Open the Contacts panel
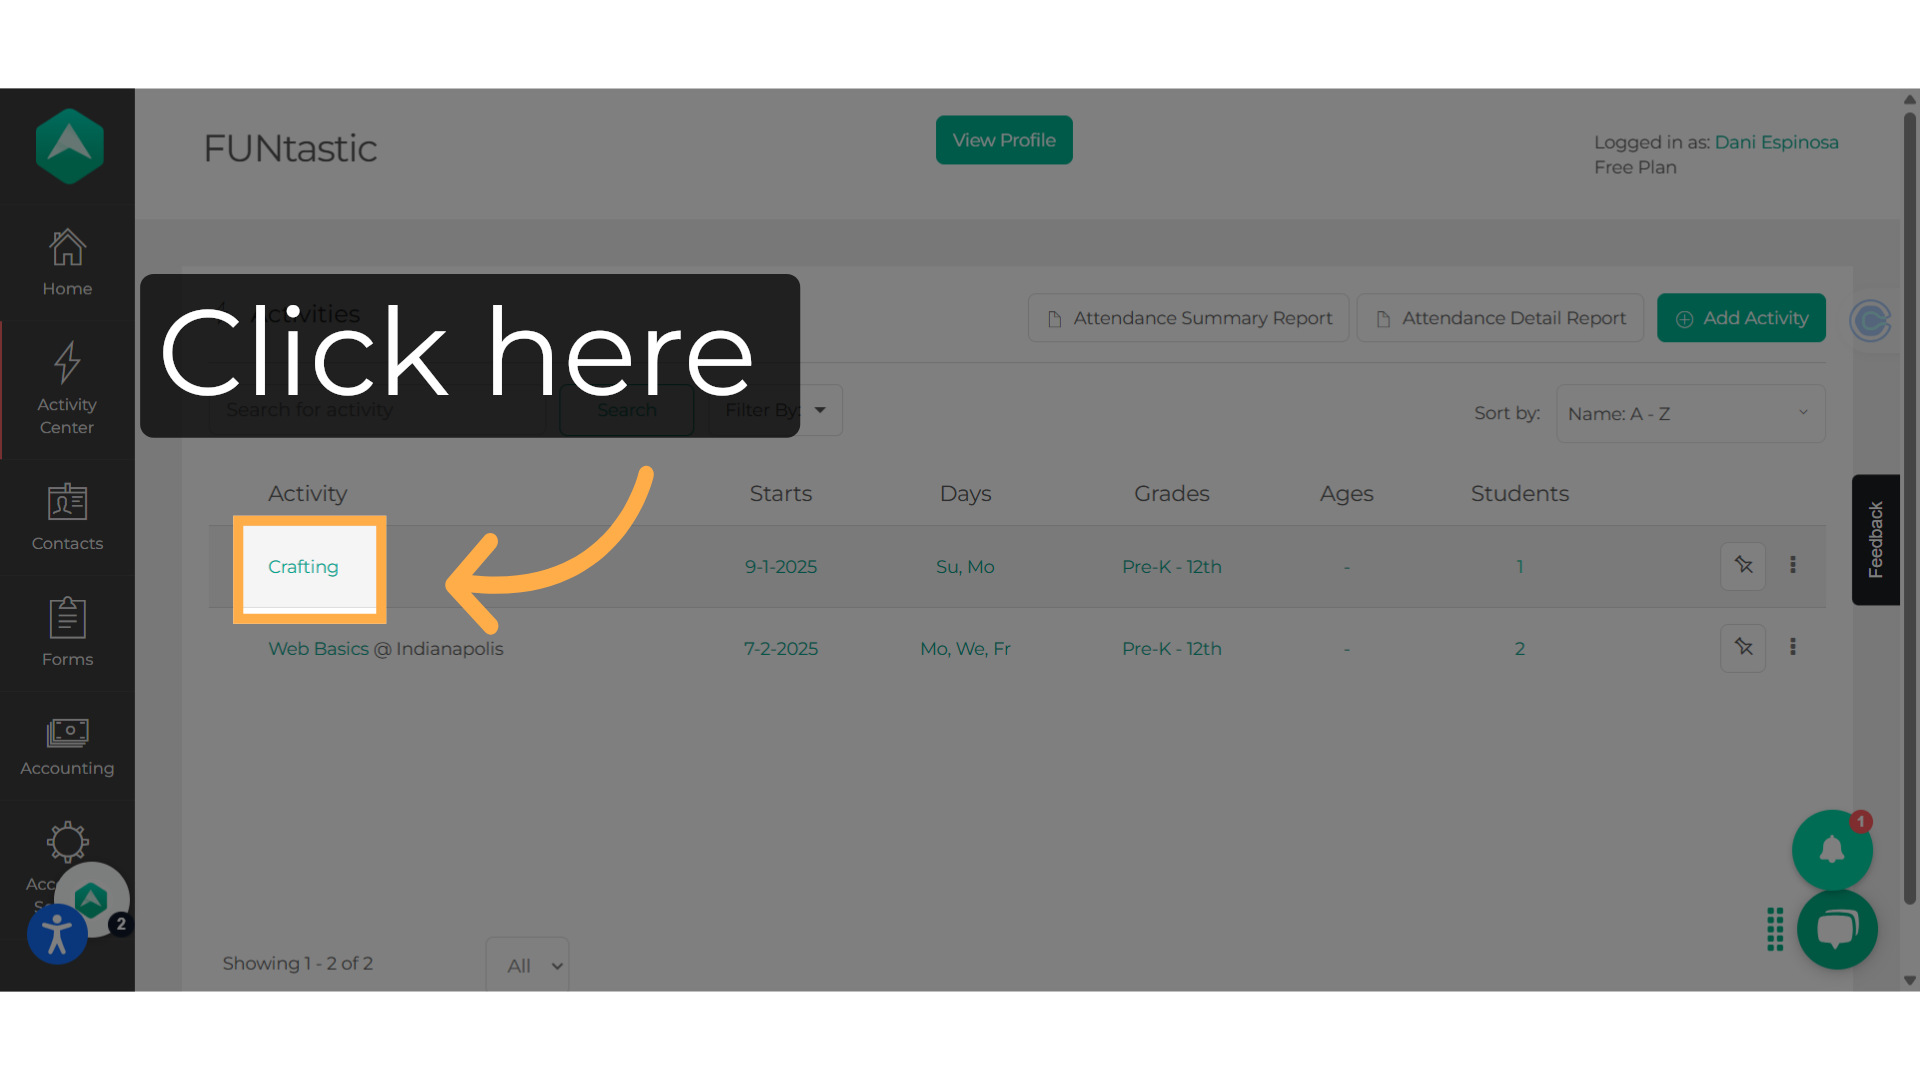The image size is (1920, 1080). pyautogui.click(x=66, y=516)
